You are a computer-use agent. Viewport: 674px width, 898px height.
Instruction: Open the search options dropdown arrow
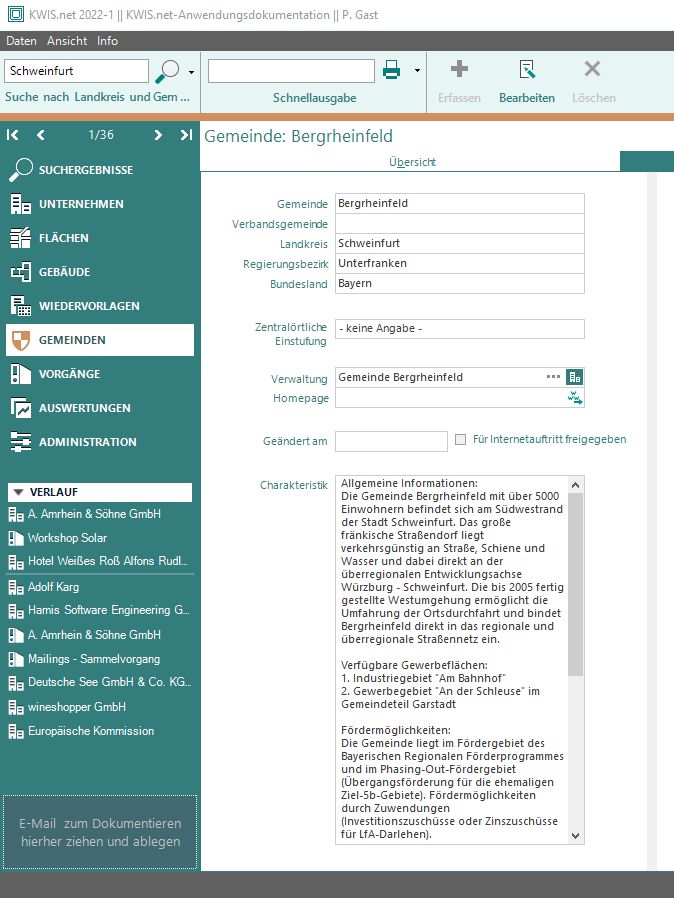(x=191, y=72)
